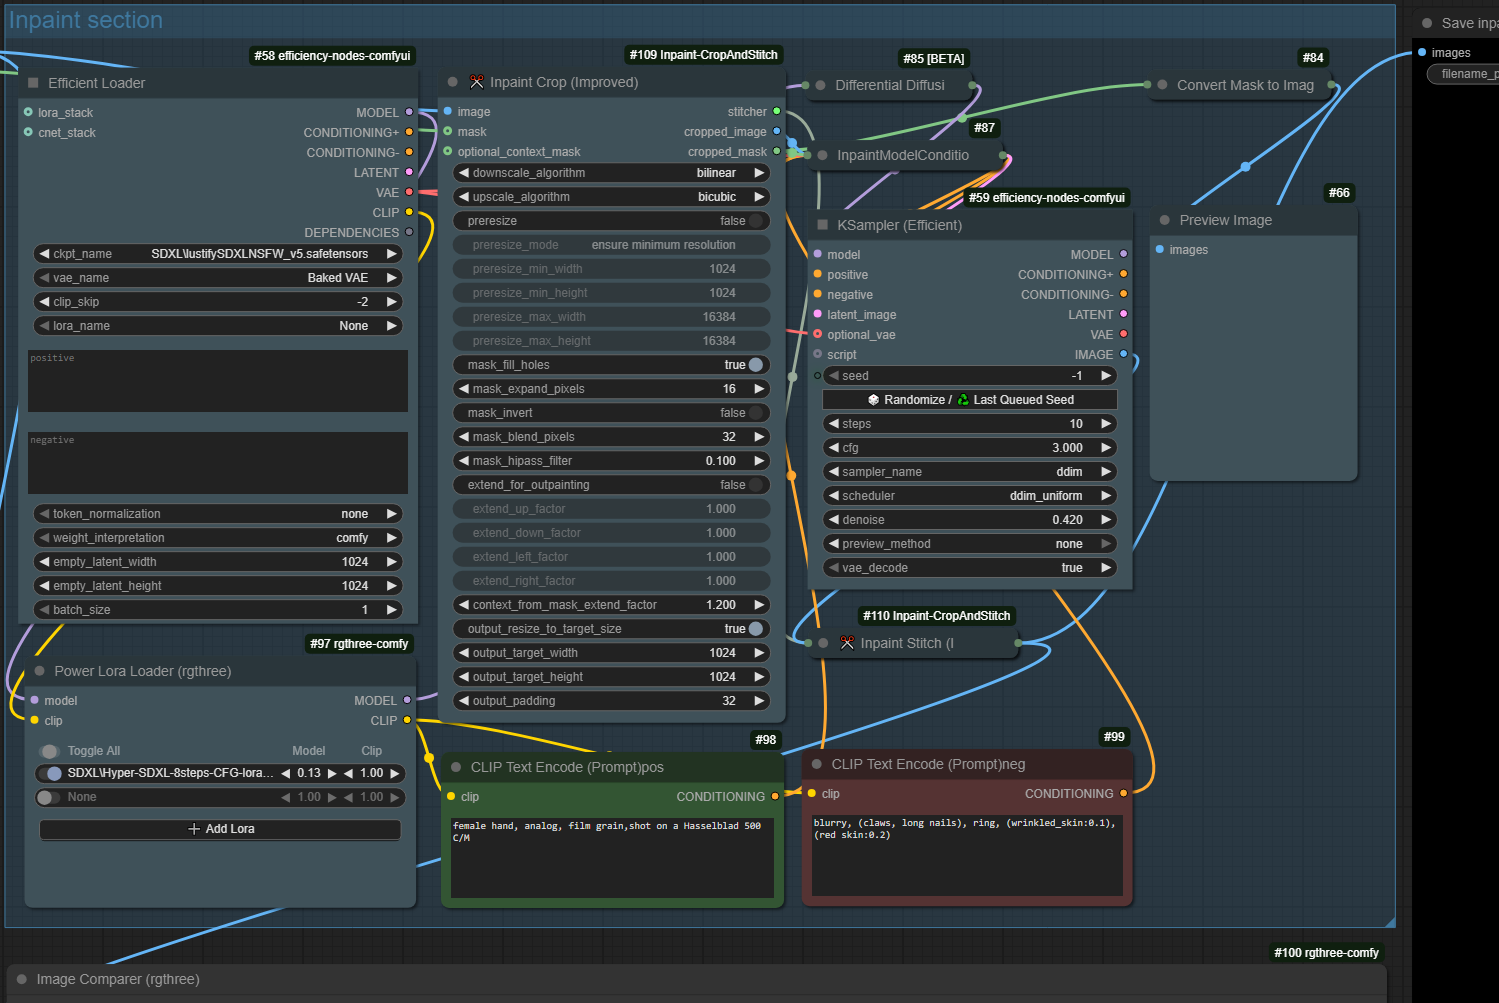Click the negative prompt box in Efficient Loader

click(218, 463)
